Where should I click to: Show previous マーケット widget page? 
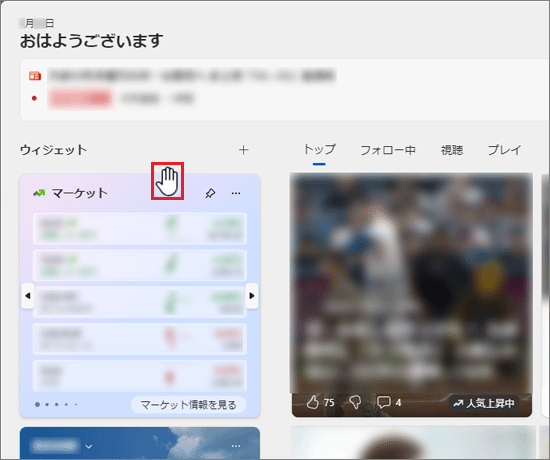tap(28, 296)
